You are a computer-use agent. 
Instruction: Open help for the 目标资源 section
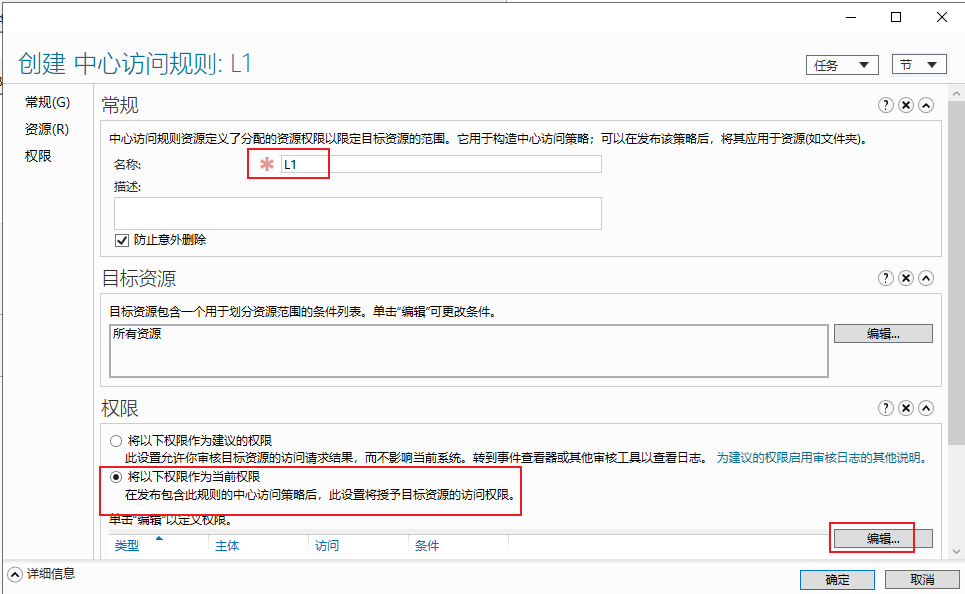(885, 278)
